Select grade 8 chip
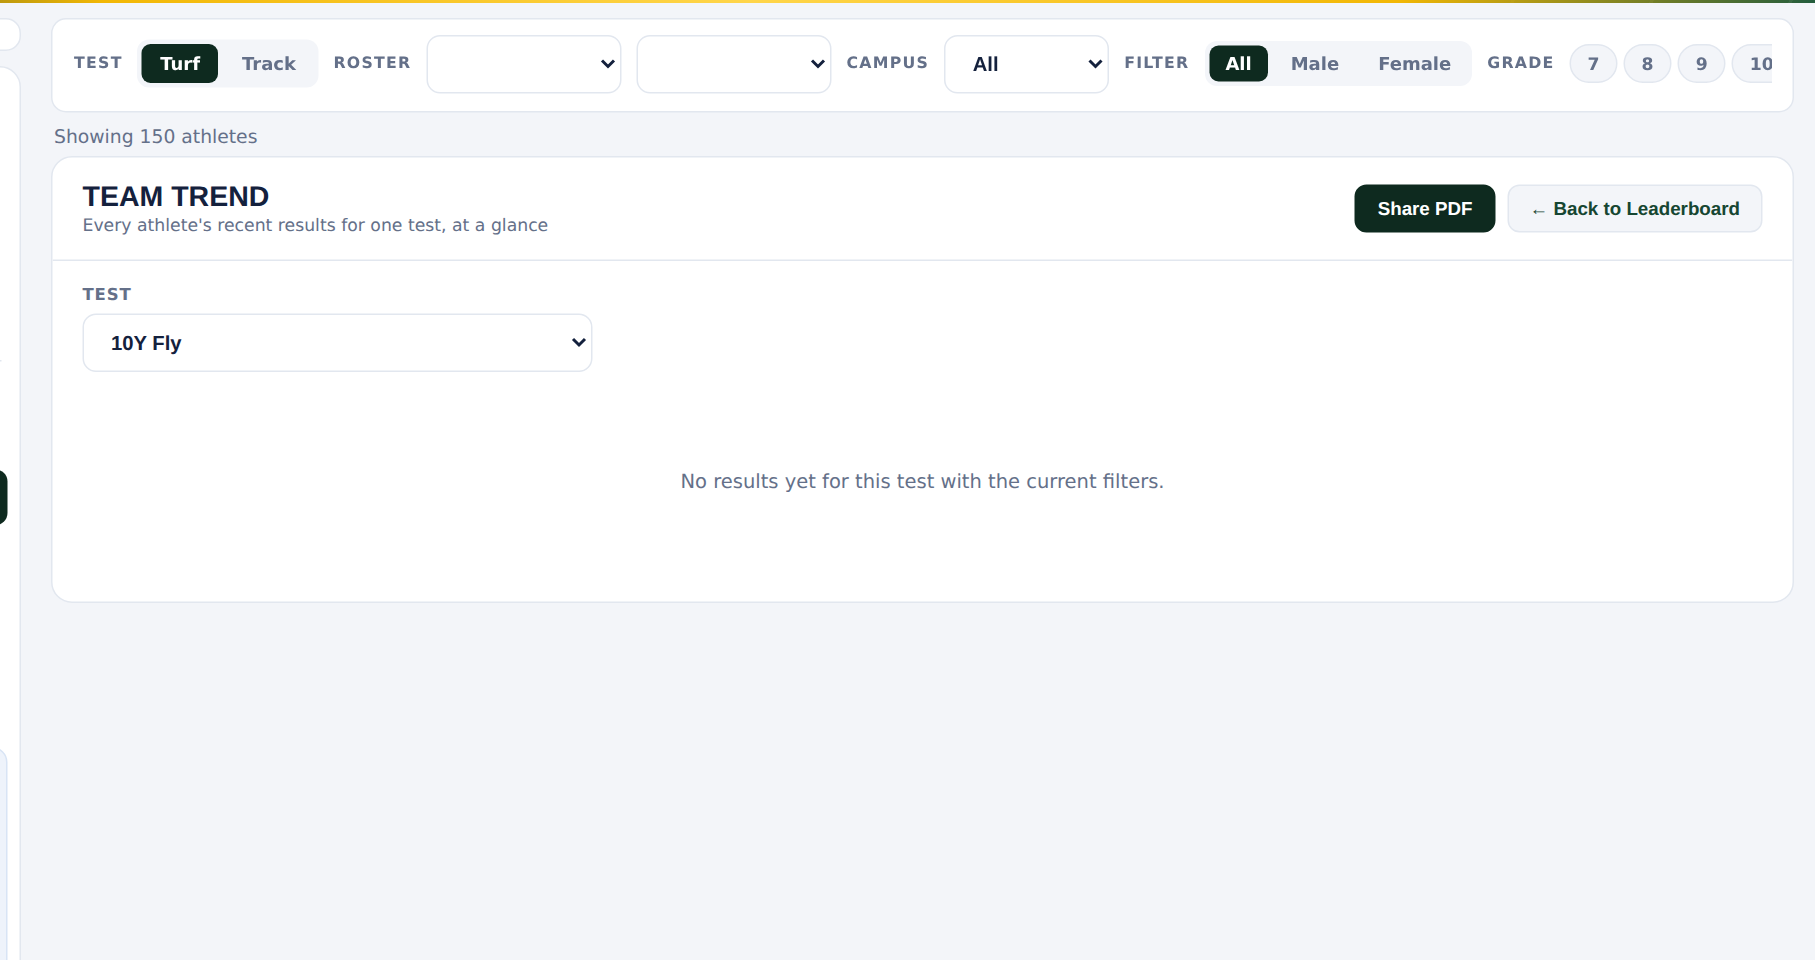Image resolution: width=1815 pixels, height=960 pixels. [1647, 64]
